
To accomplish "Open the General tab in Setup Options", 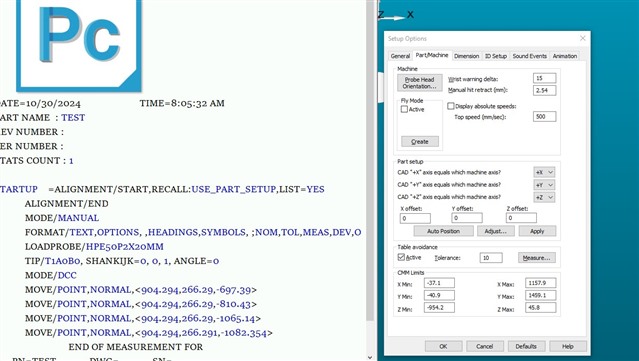I will click(x=400, y=56).
